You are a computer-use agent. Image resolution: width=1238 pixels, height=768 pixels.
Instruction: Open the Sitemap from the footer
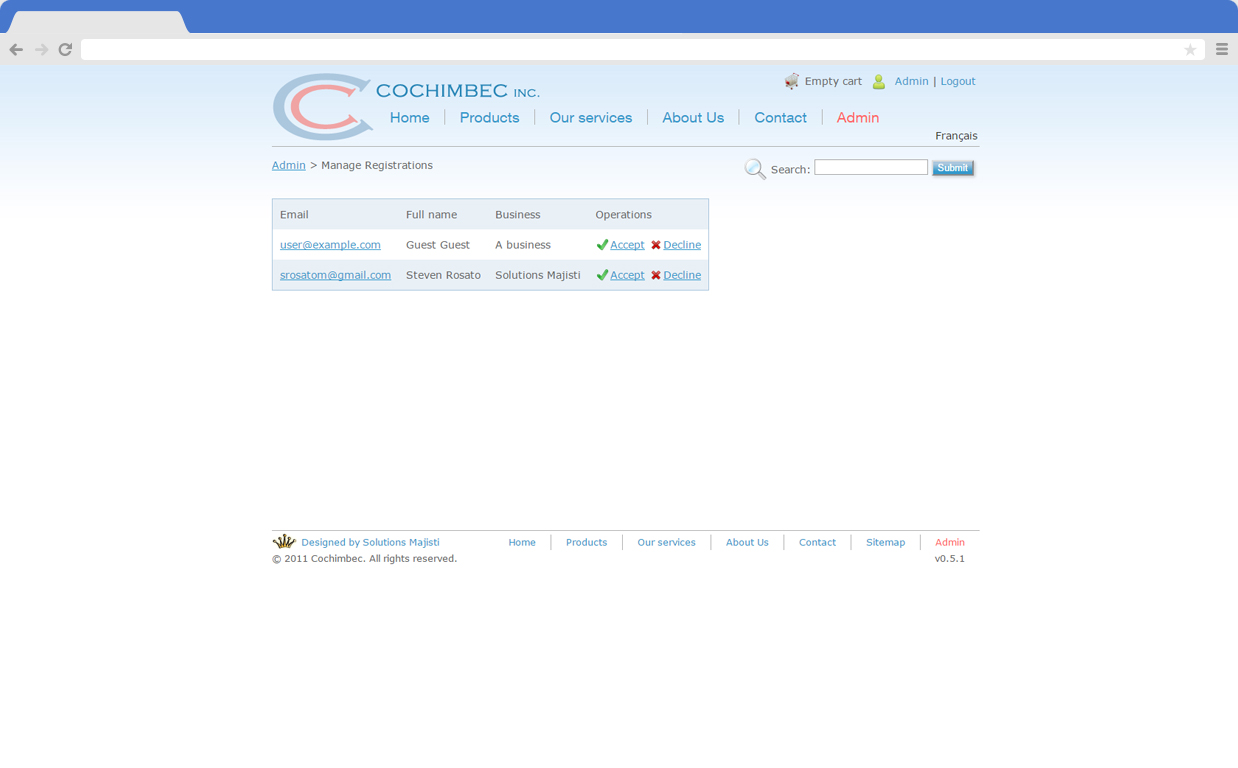pos(885,542)
